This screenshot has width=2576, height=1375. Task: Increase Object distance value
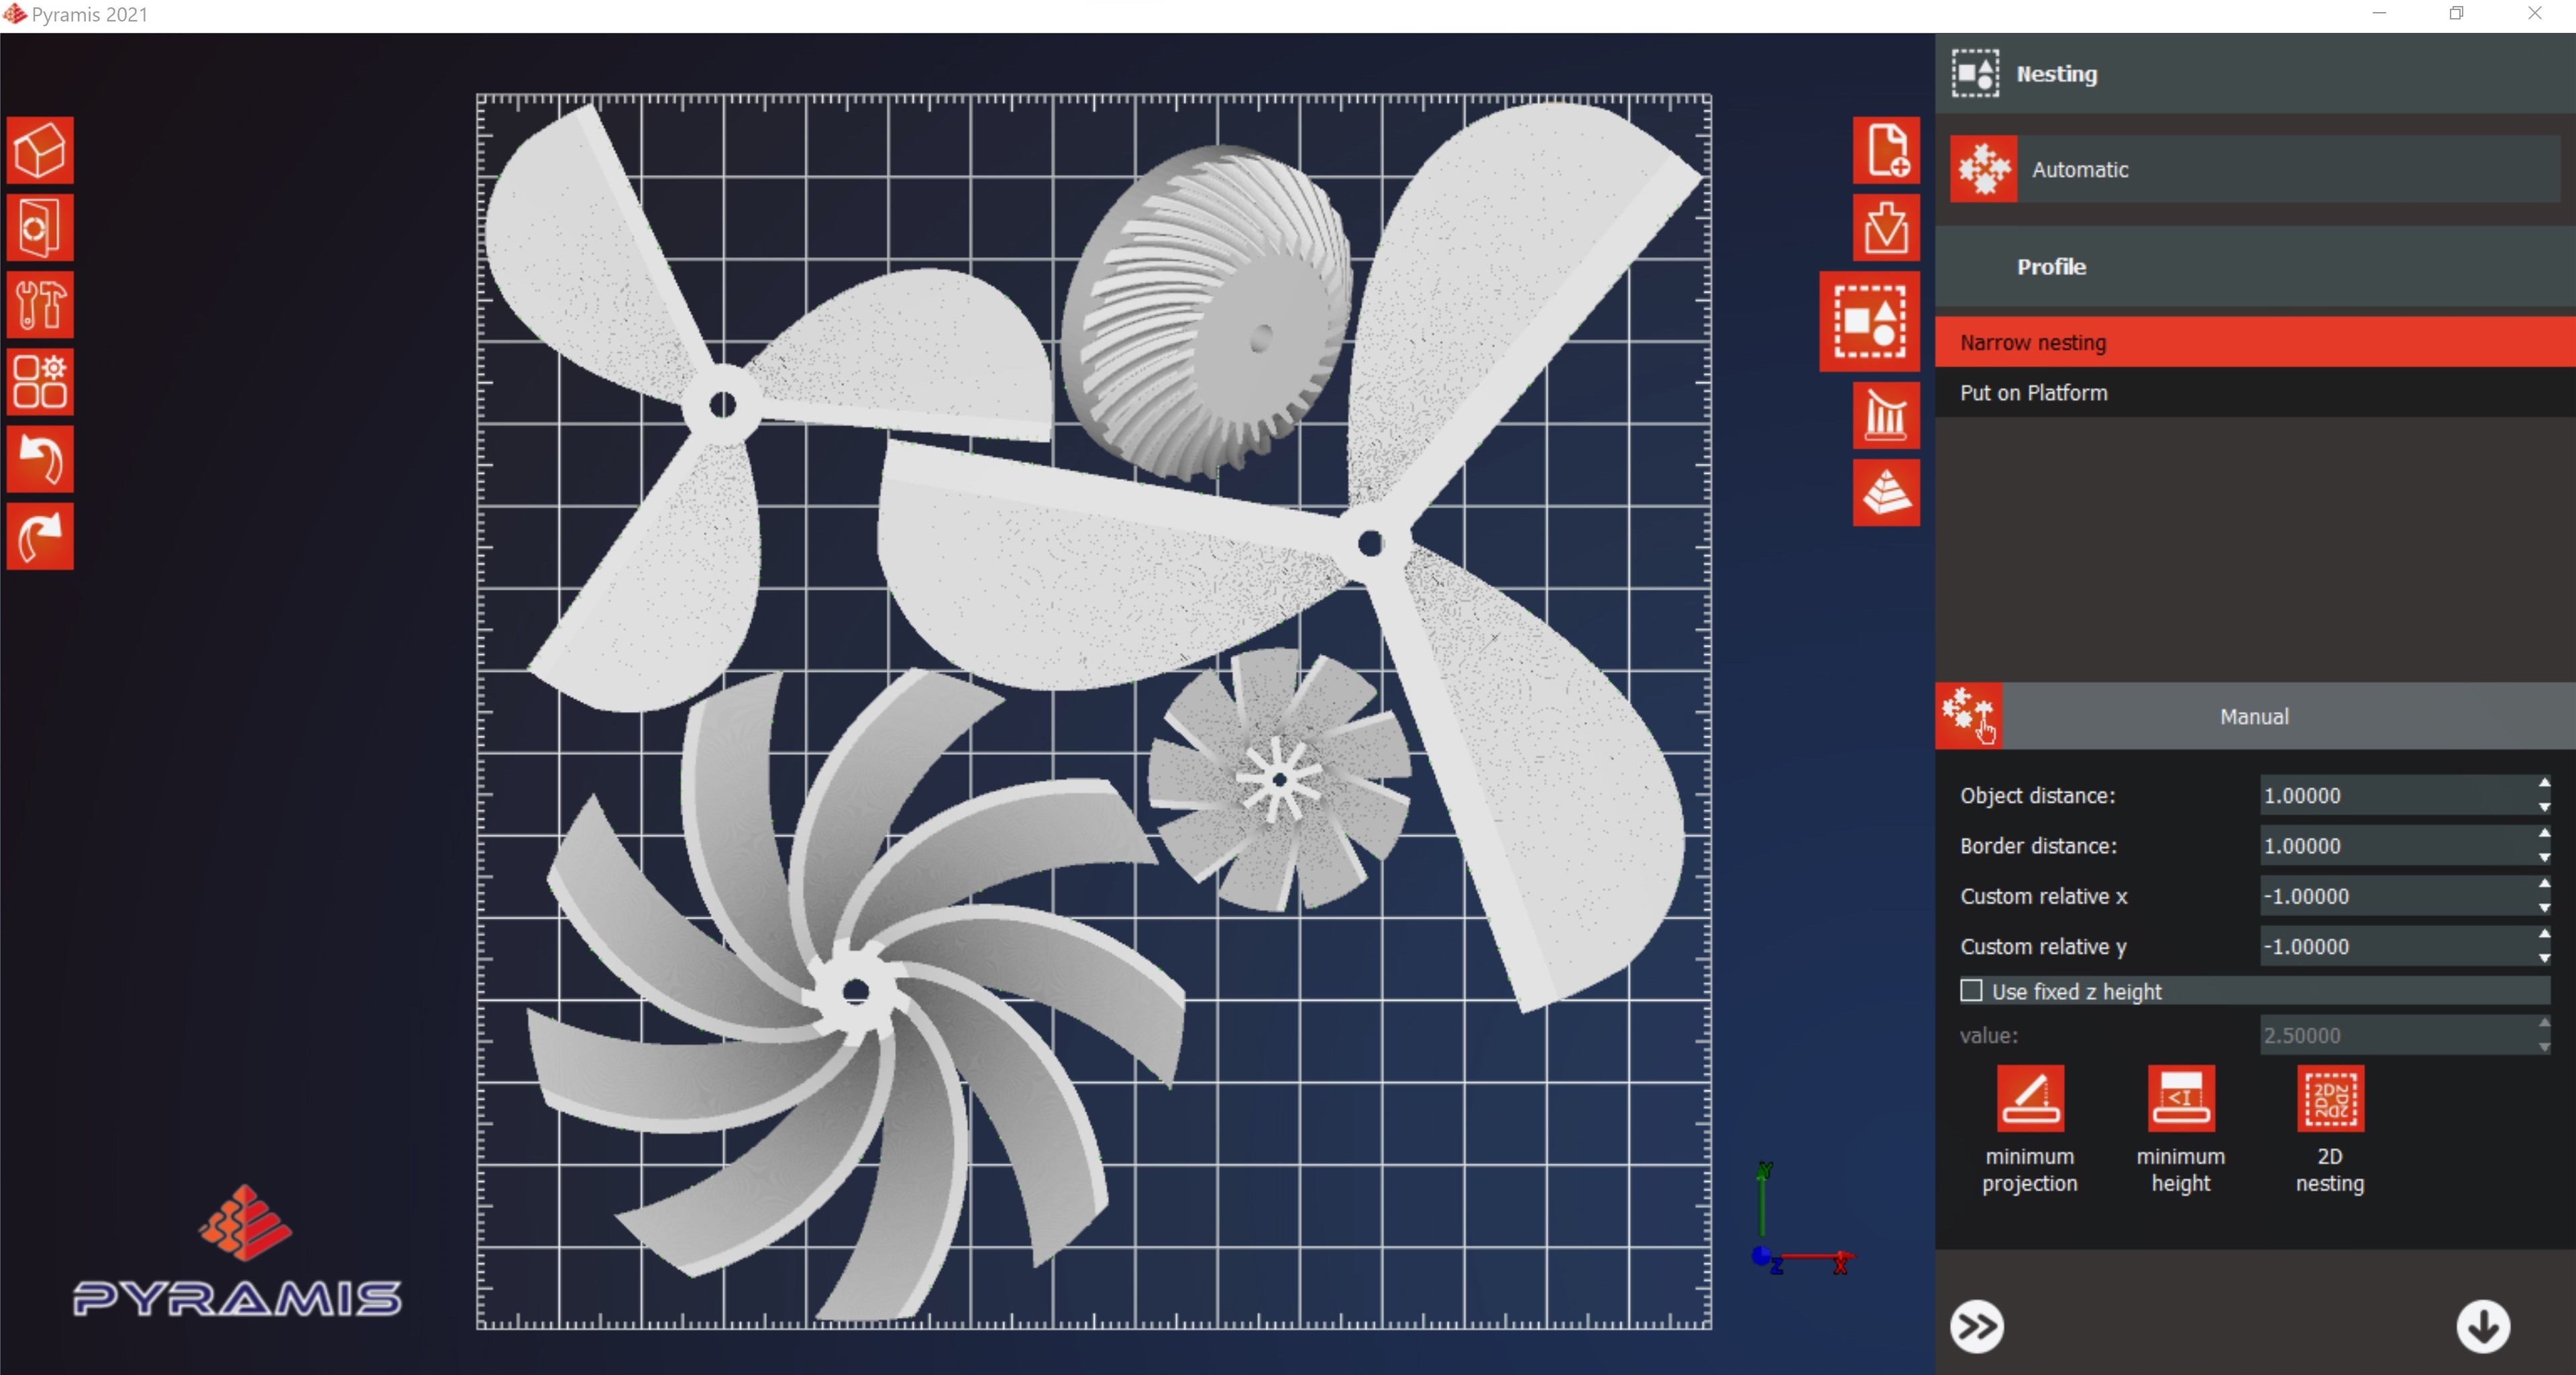[x=2544, y=783]
